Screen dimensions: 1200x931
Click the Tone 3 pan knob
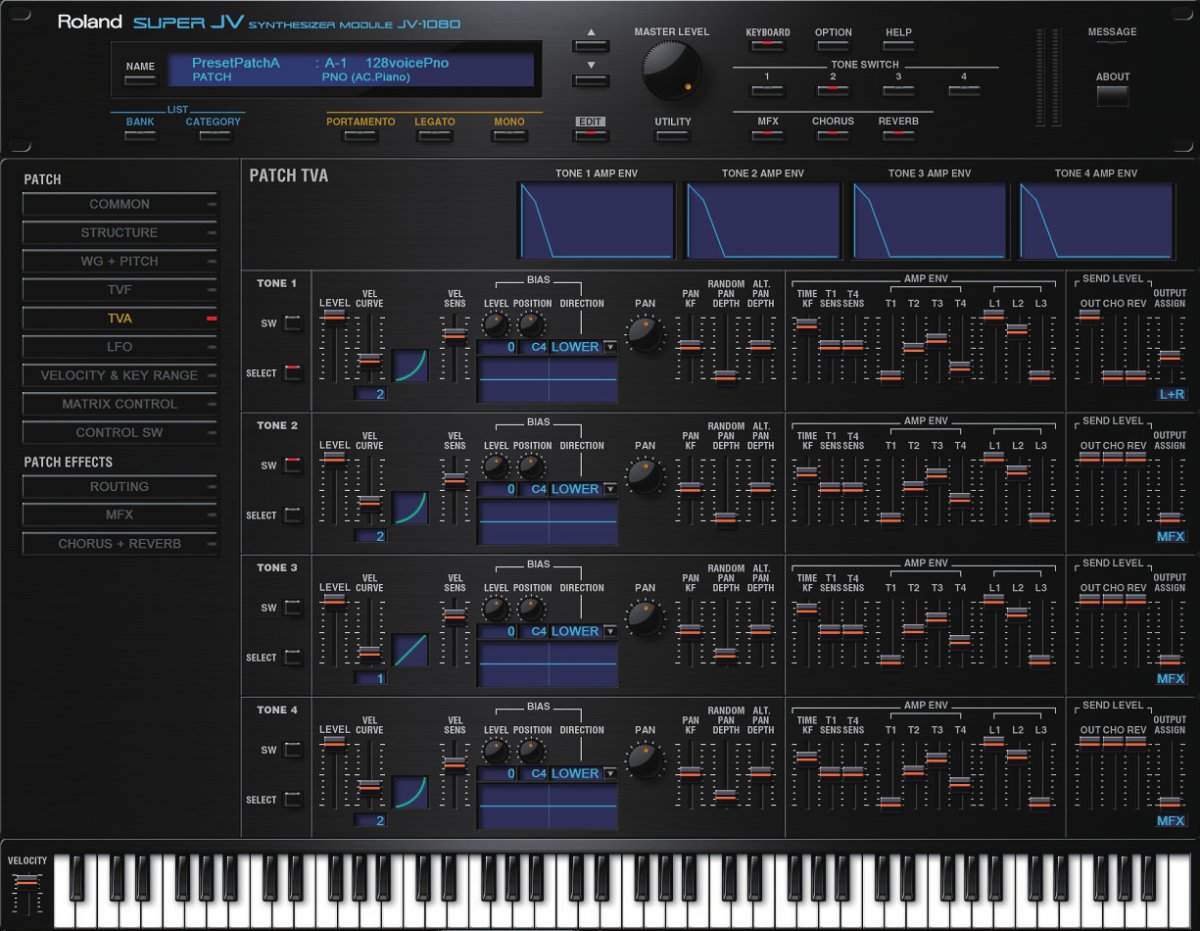tap(645, 617)
